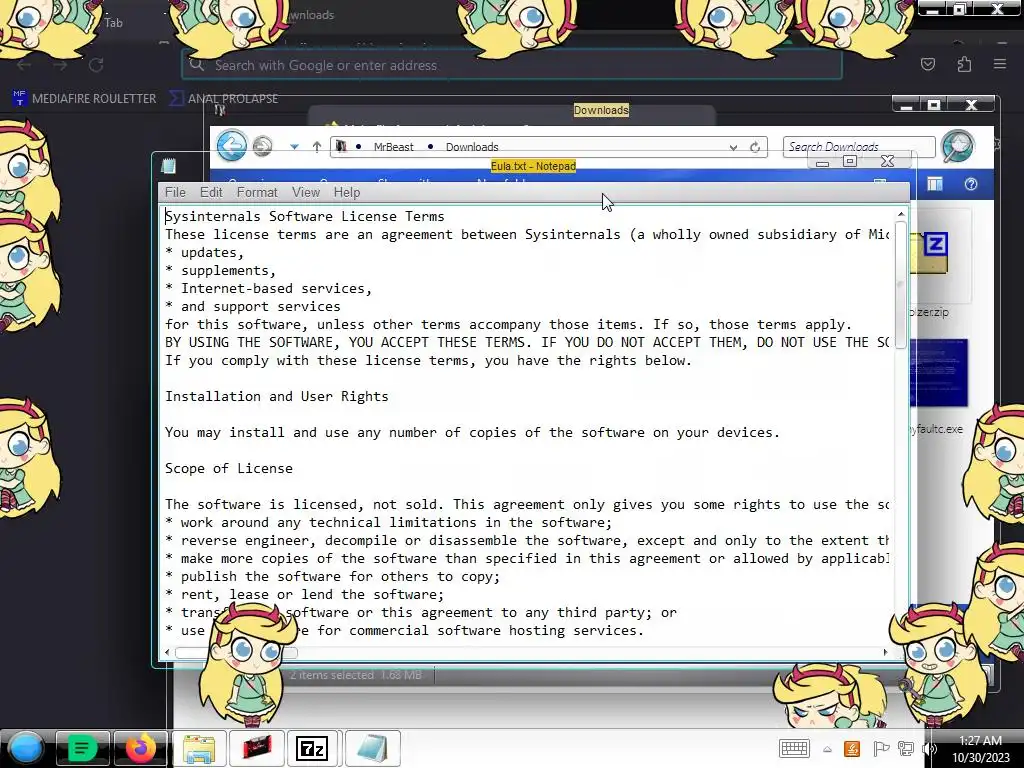Open 7-Zip from the taskbar

click(x=312, y=748)
